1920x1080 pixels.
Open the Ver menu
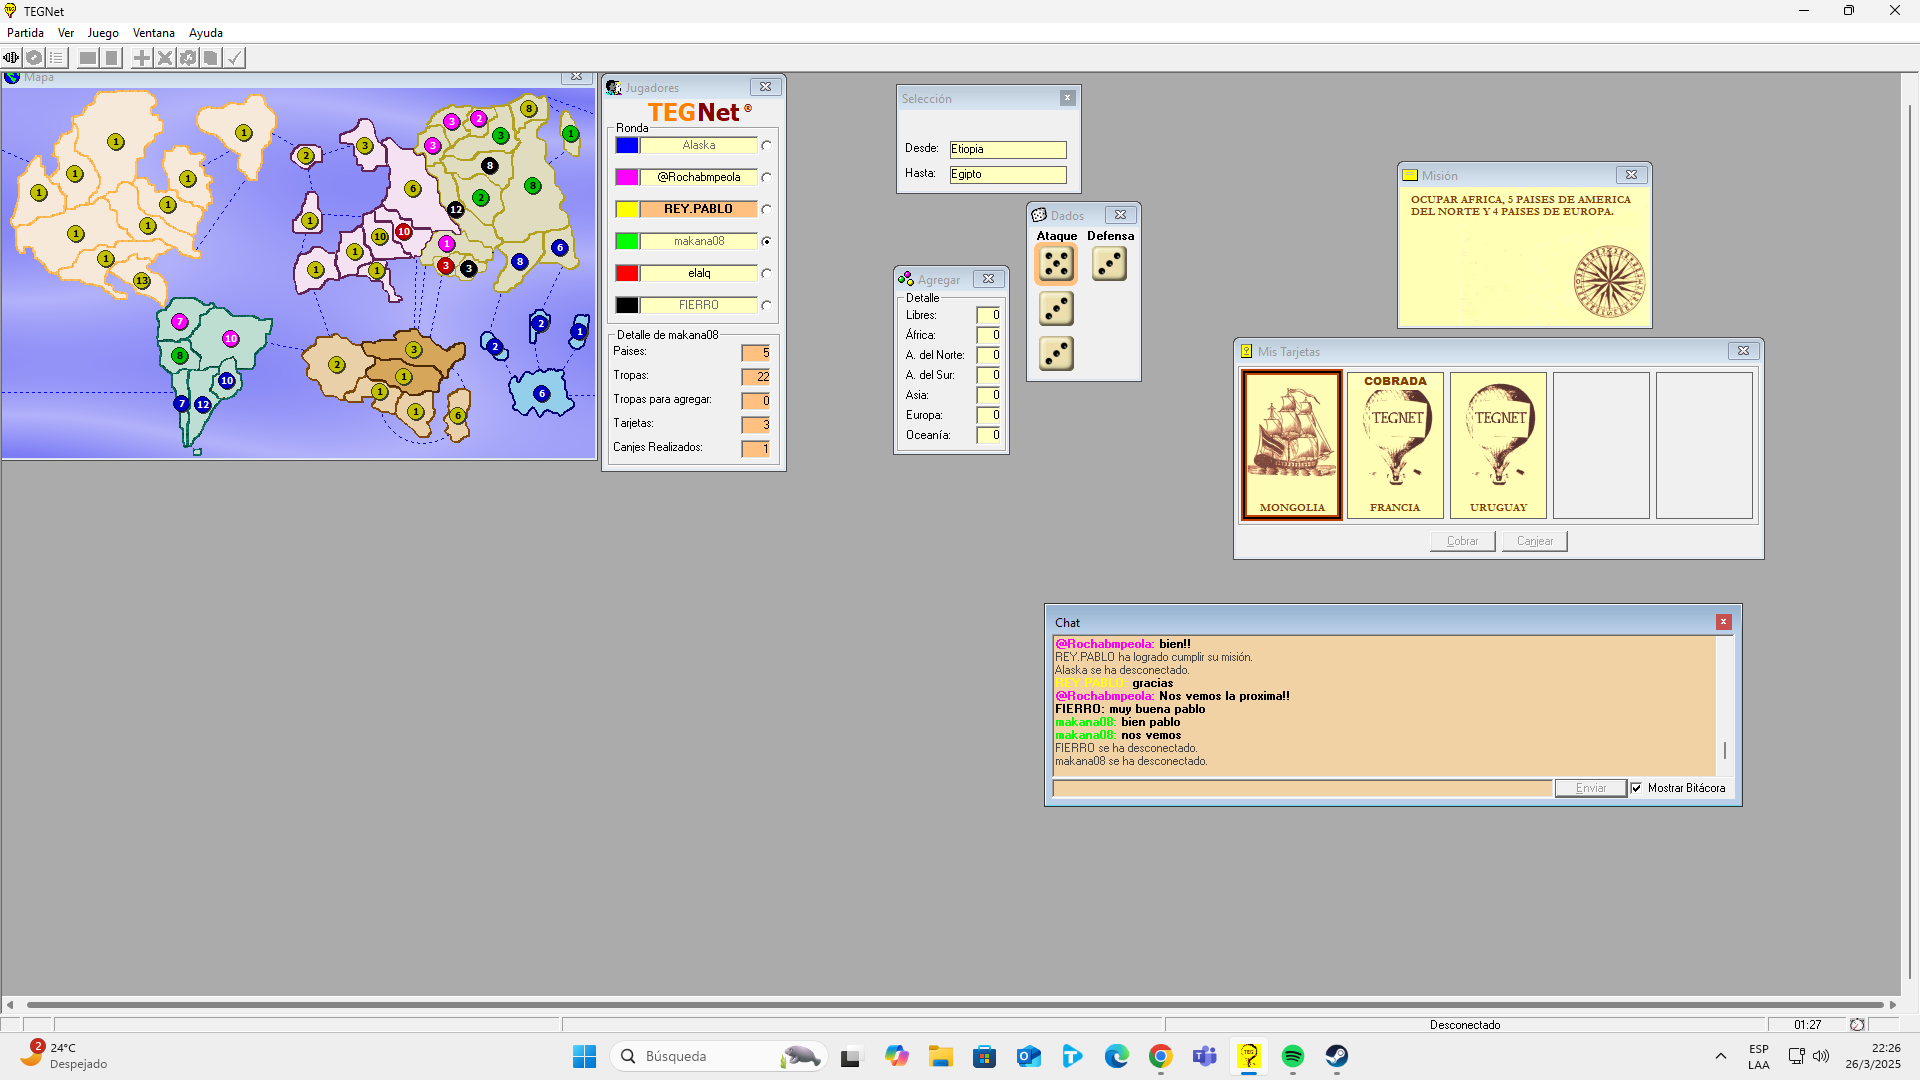[x=66, y=33]
